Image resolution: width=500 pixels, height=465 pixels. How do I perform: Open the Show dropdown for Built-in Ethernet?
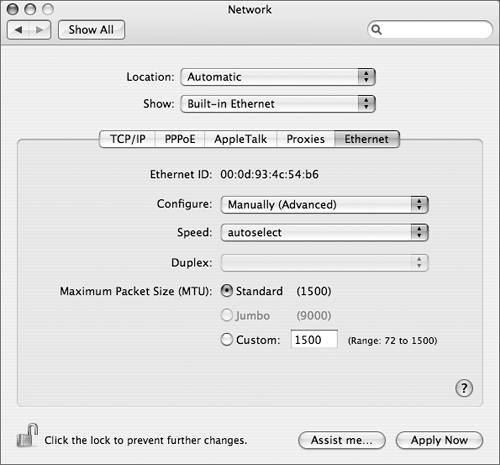278,104
